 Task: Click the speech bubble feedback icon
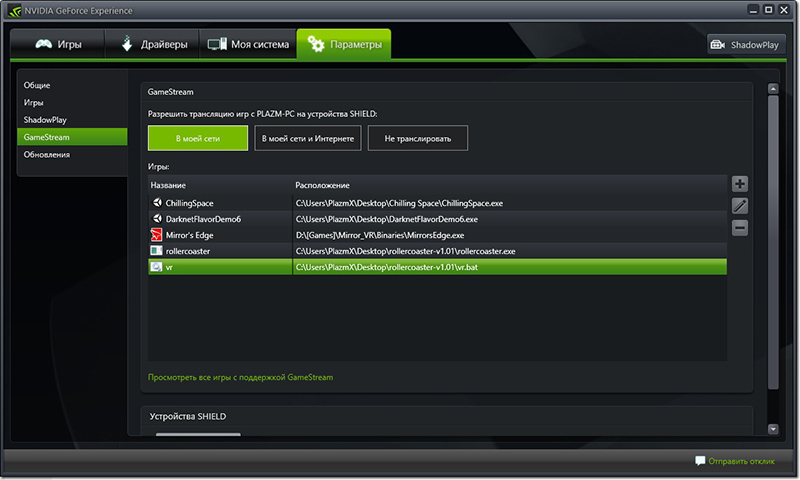point(700,461)
